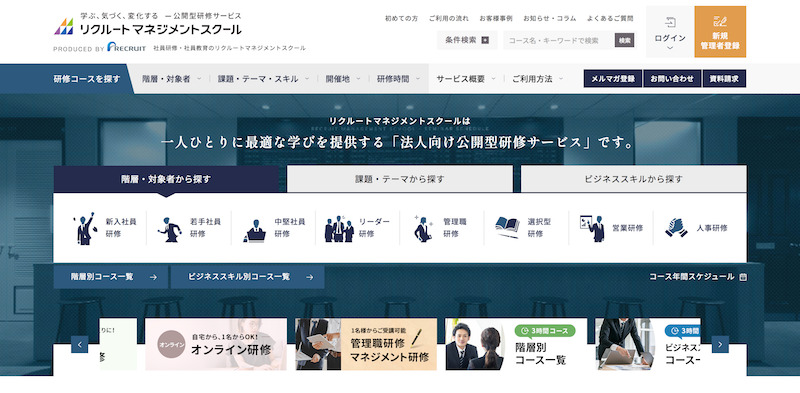Click the 研修コースを探す navigation label
800x393 pixels.
coord(87,79)
